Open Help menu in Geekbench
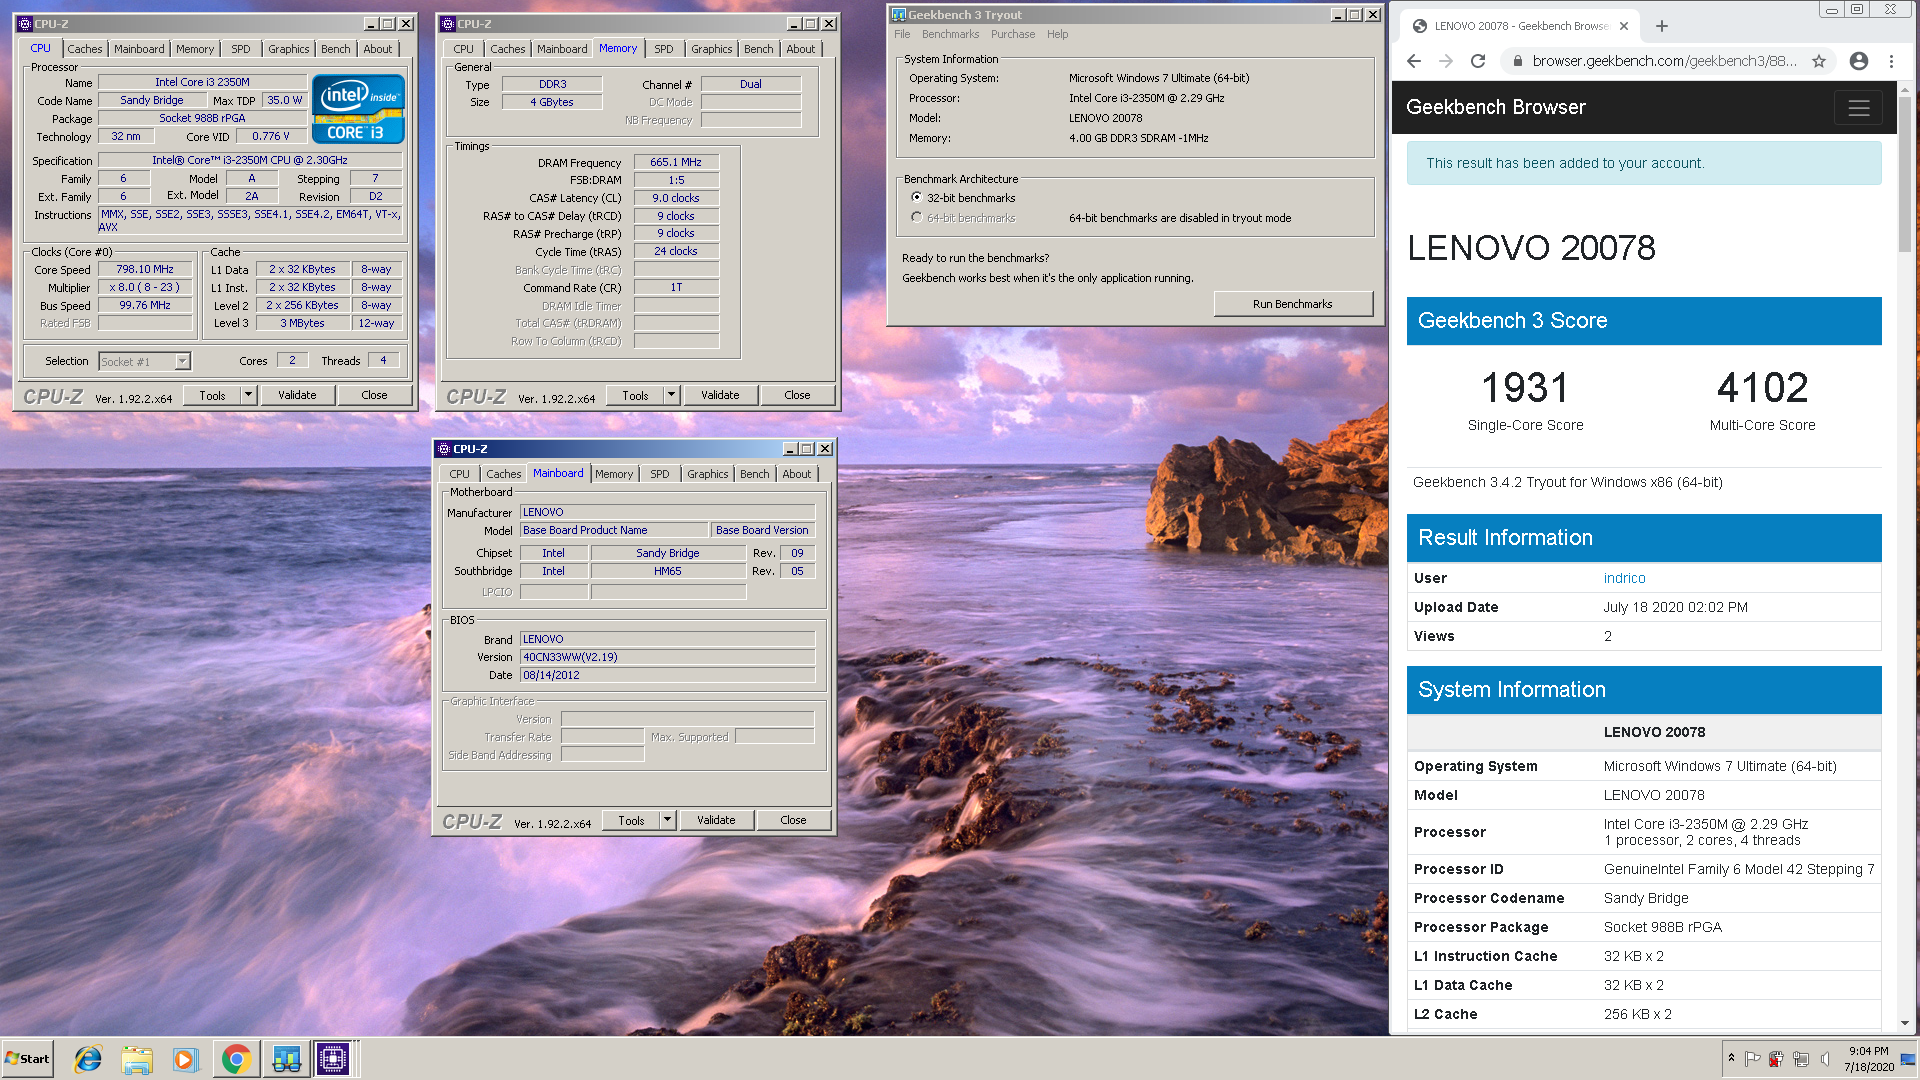The width and height of the screenshot is (1920, 1080). click(x=1057, y=34)
